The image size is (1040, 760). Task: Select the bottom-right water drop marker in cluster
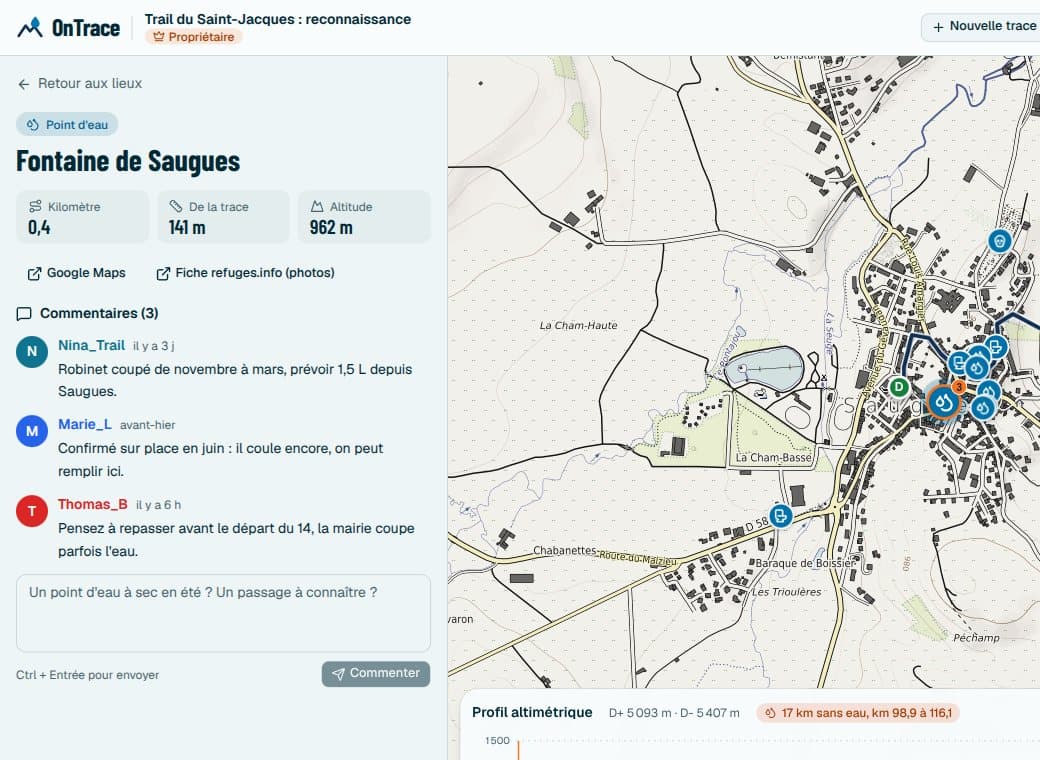(x=983, y=407)
